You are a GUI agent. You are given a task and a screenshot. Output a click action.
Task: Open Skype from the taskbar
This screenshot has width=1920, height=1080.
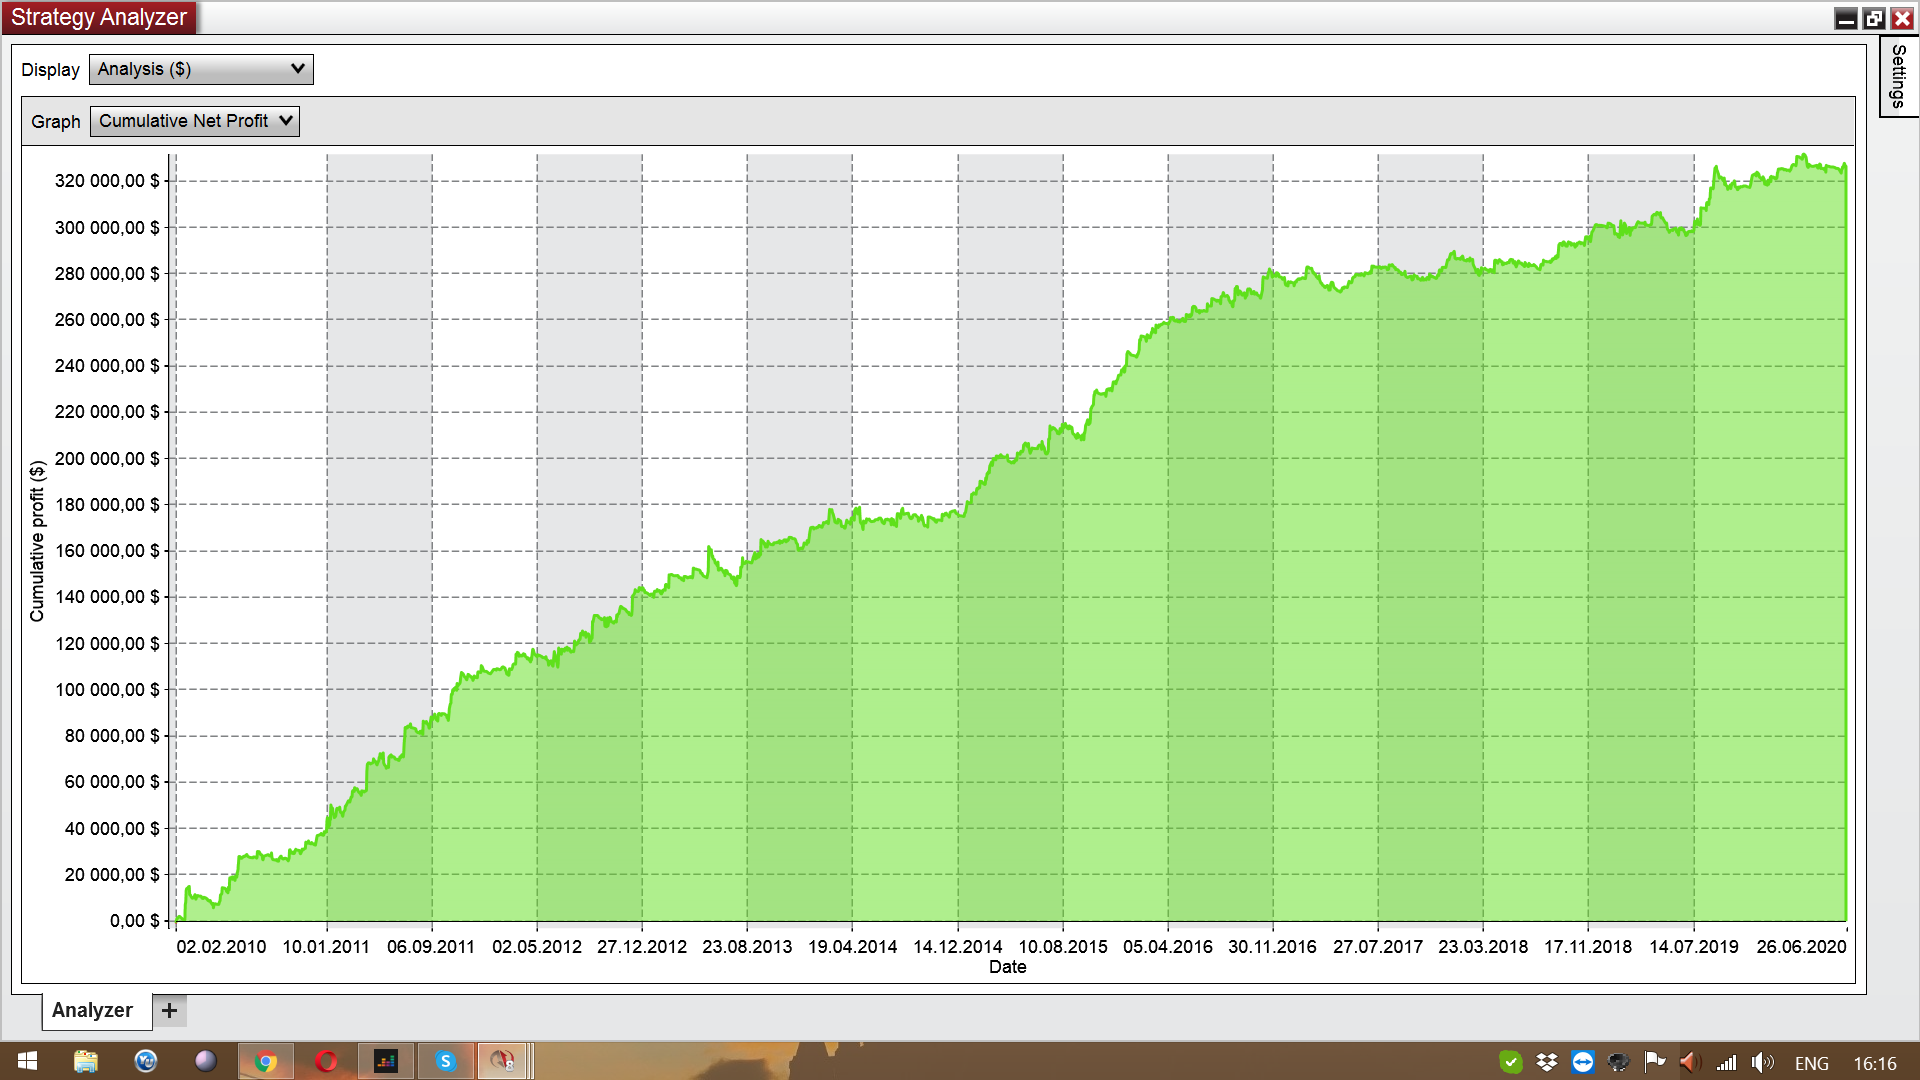tap(446, 1061)
